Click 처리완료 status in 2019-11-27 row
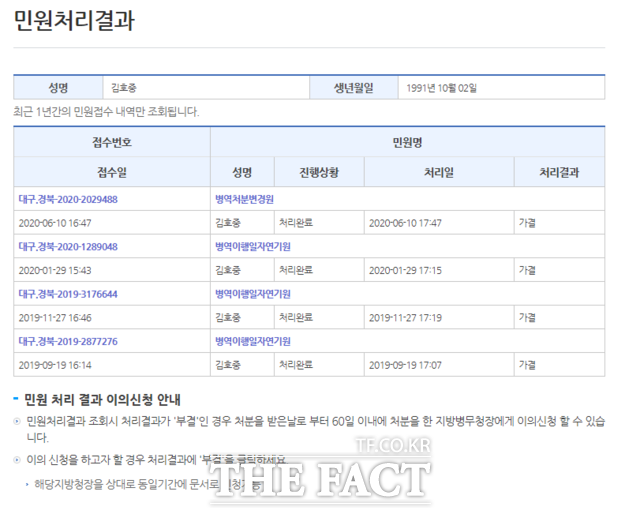Image resolution: width=640 pixels, height=514 pixels. [x=296, y=318]
